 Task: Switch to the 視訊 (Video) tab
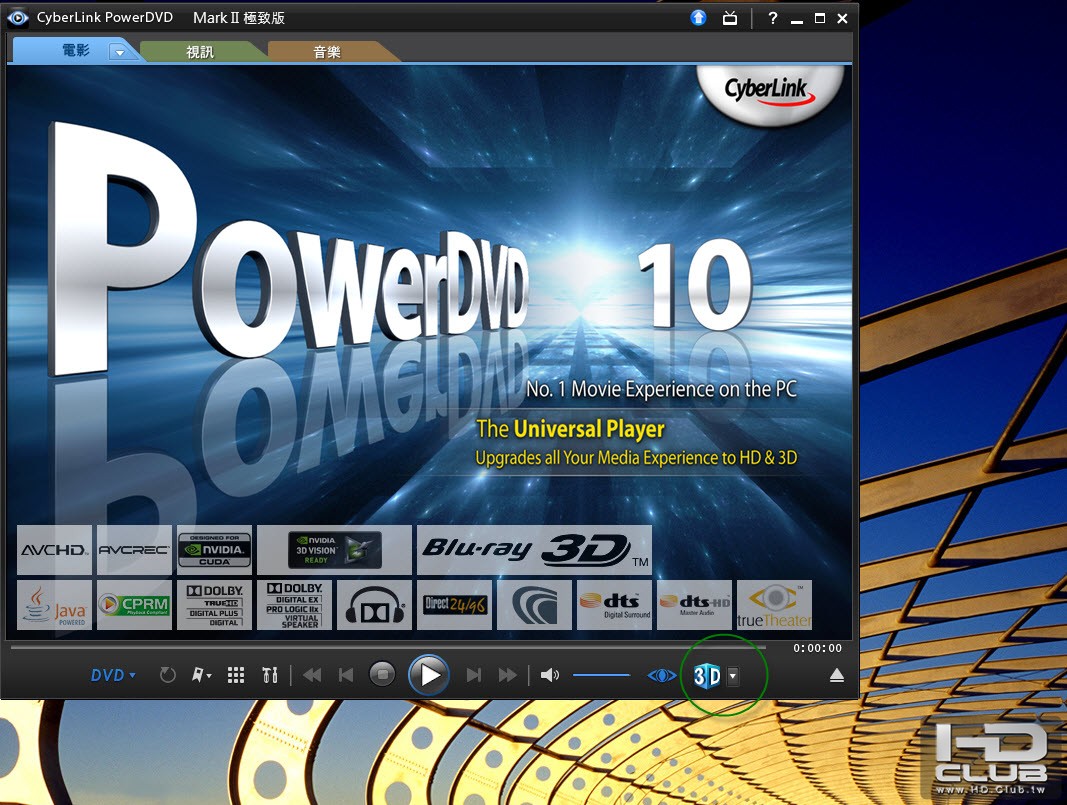click(200, 52)
